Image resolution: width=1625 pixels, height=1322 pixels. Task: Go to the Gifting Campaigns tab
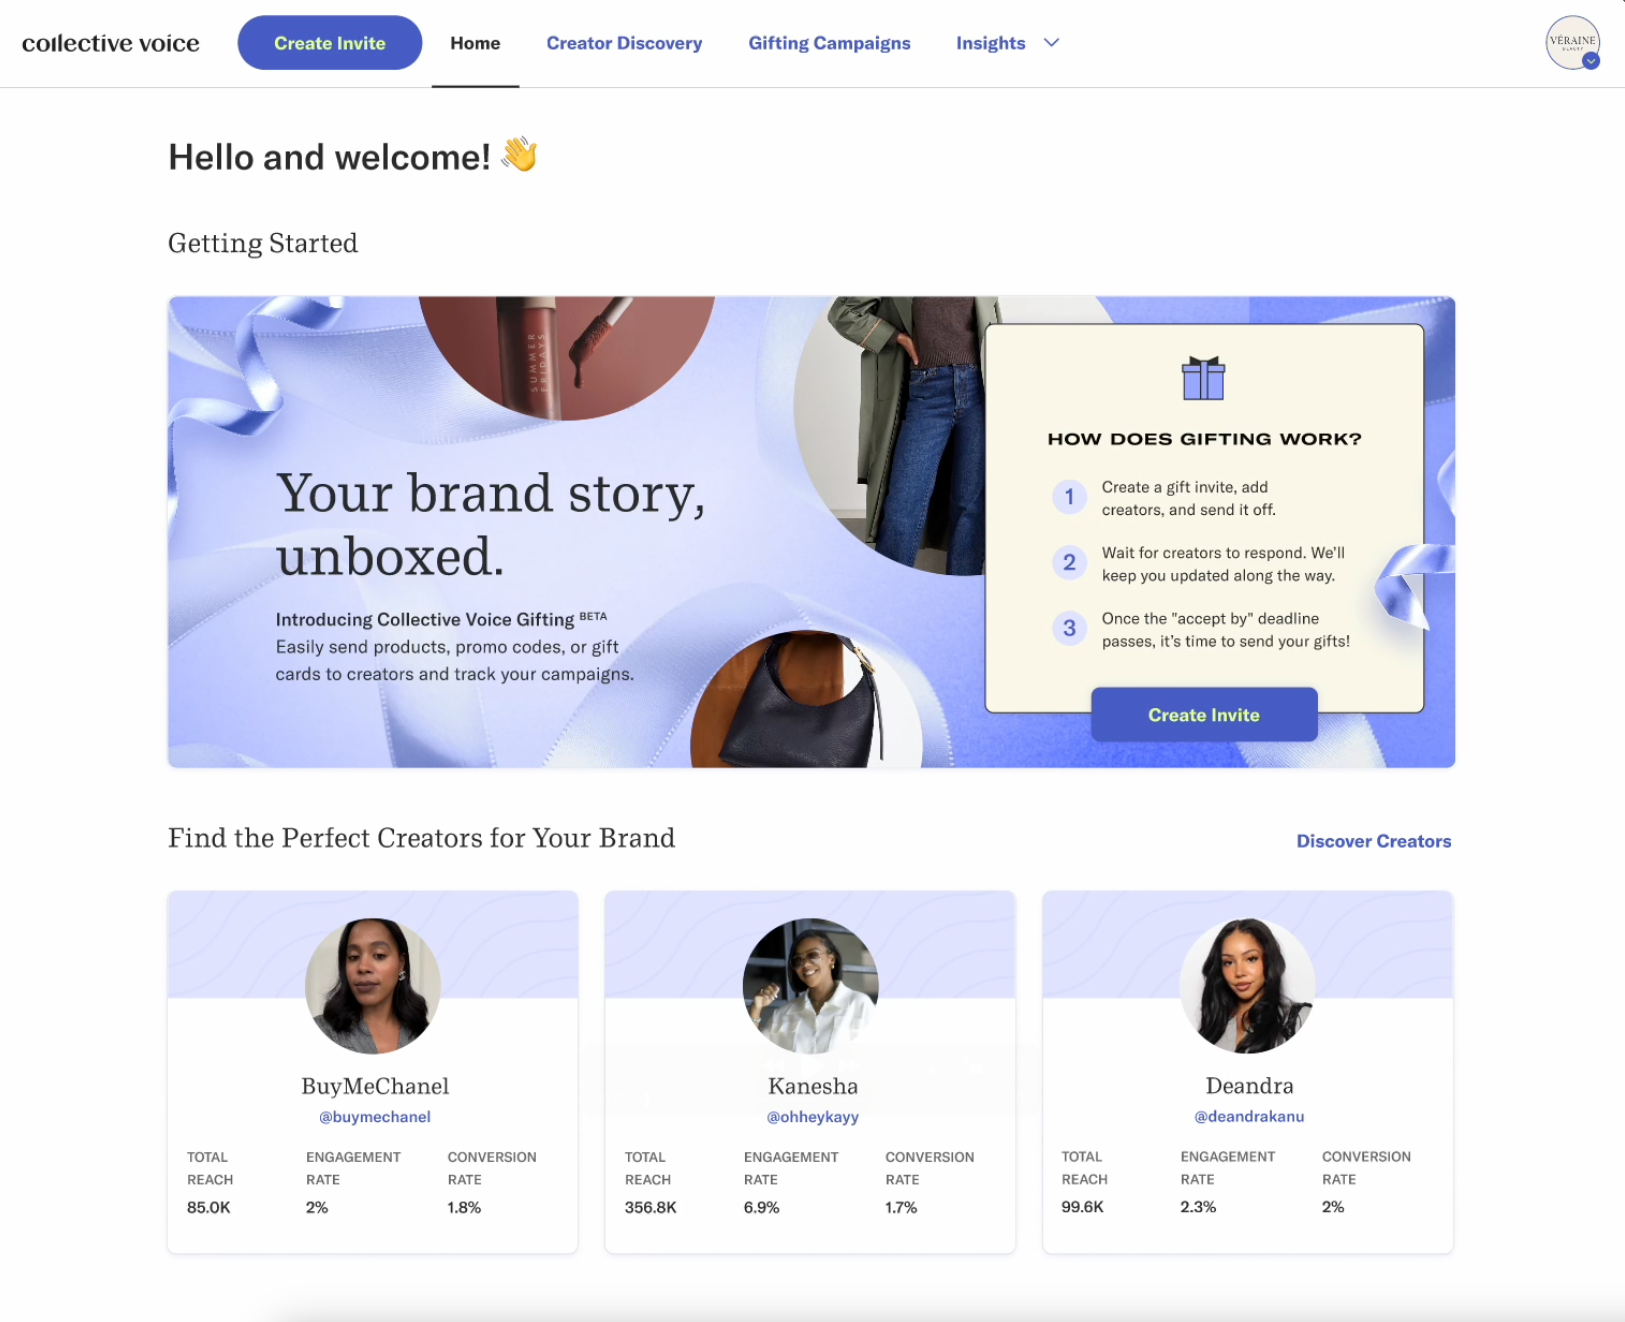coord(829,43)
